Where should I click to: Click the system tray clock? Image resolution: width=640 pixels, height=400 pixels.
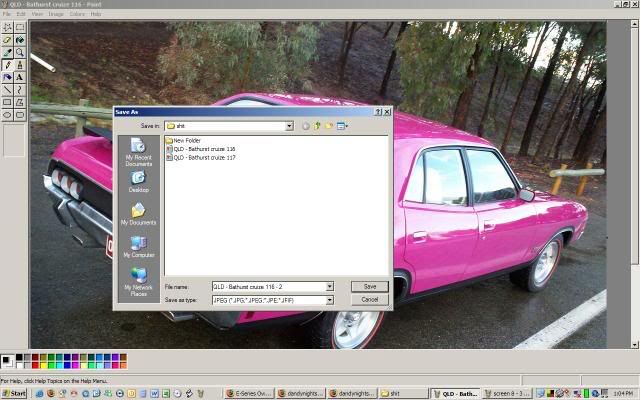pyautogui.click(x=623, y=393)
